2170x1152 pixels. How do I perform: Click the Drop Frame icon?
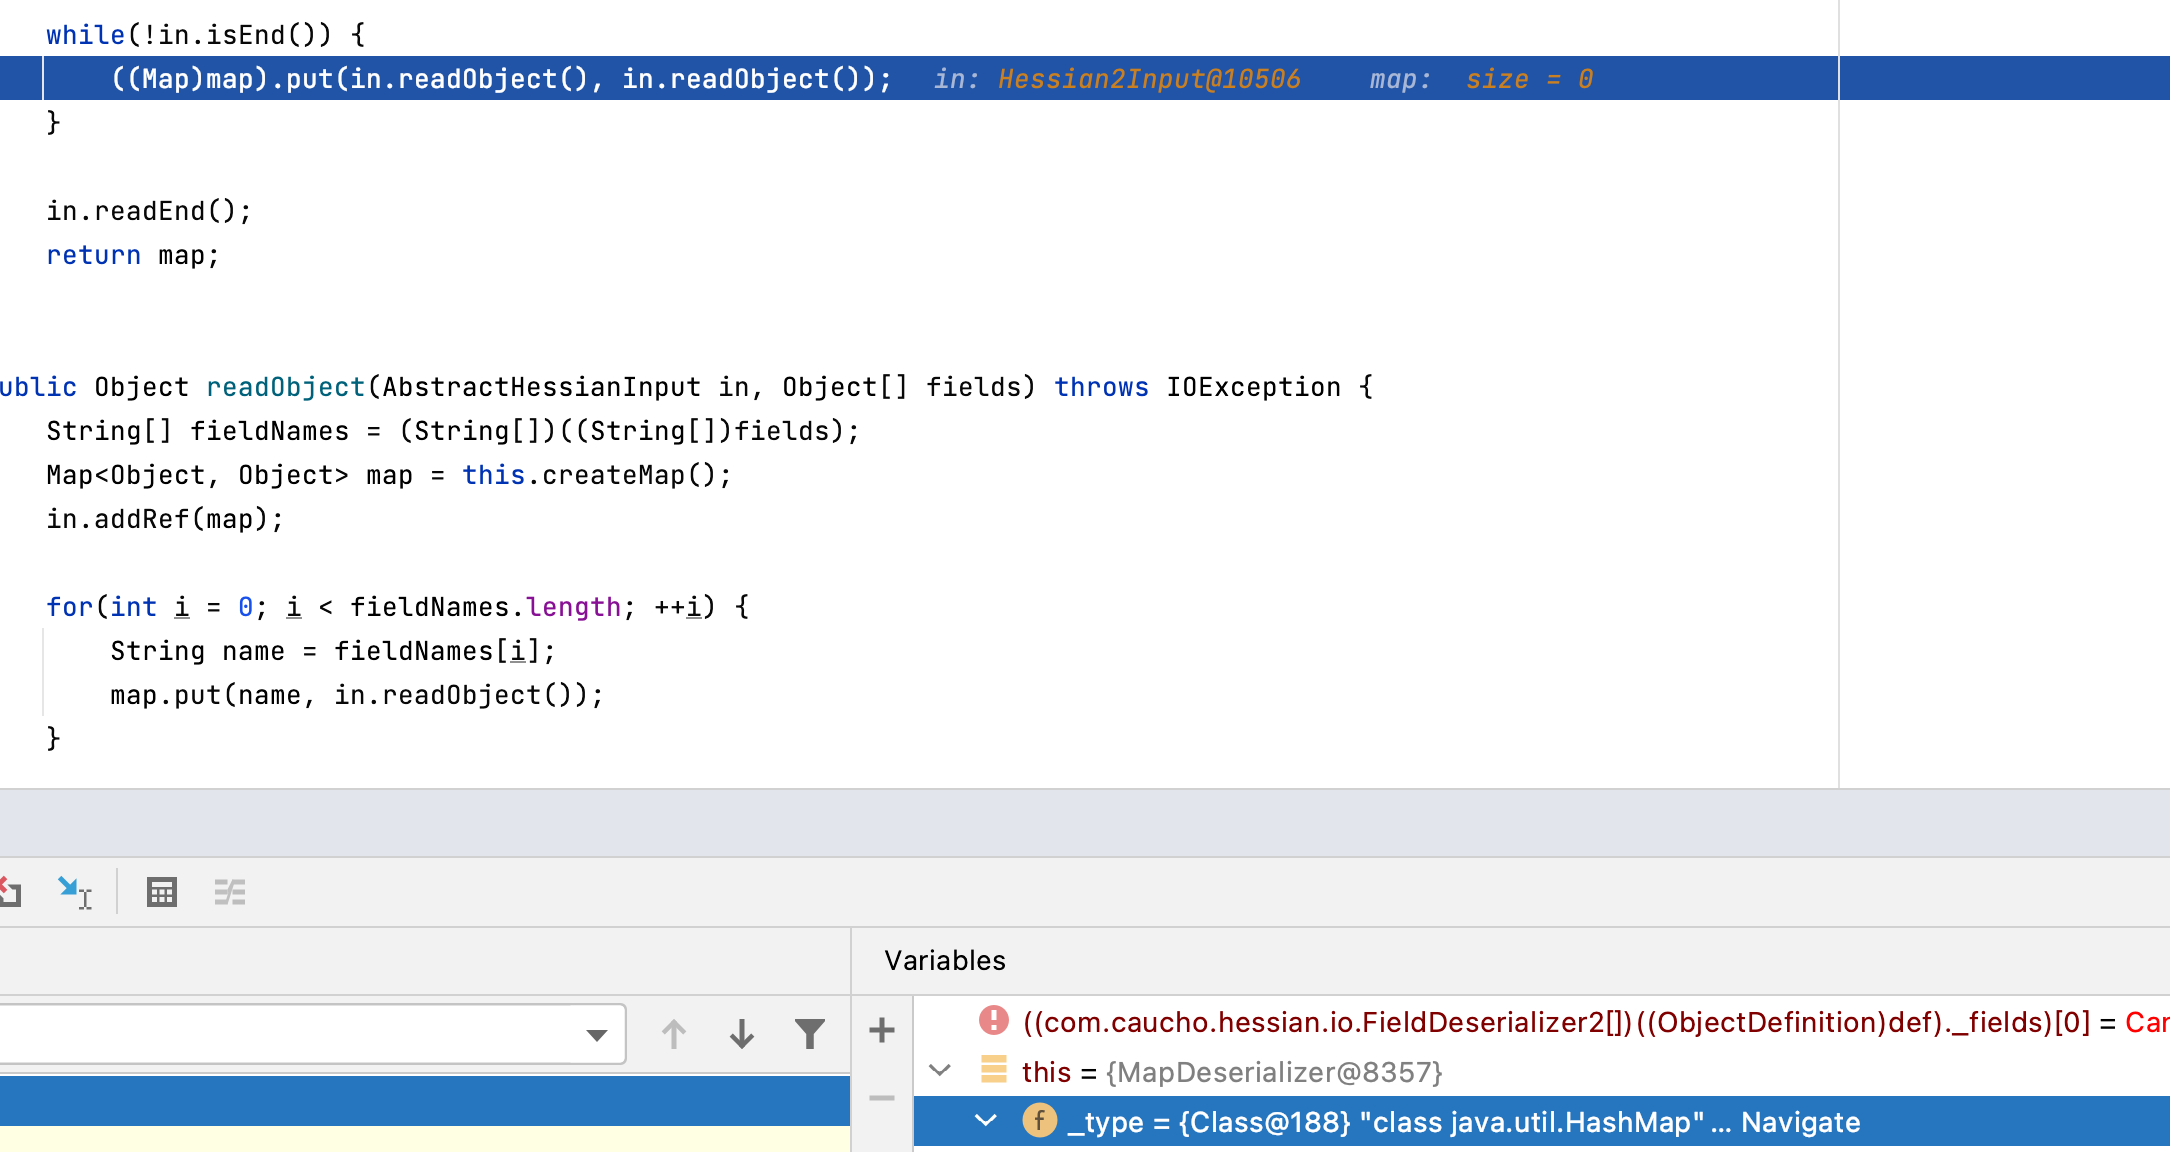10,891
